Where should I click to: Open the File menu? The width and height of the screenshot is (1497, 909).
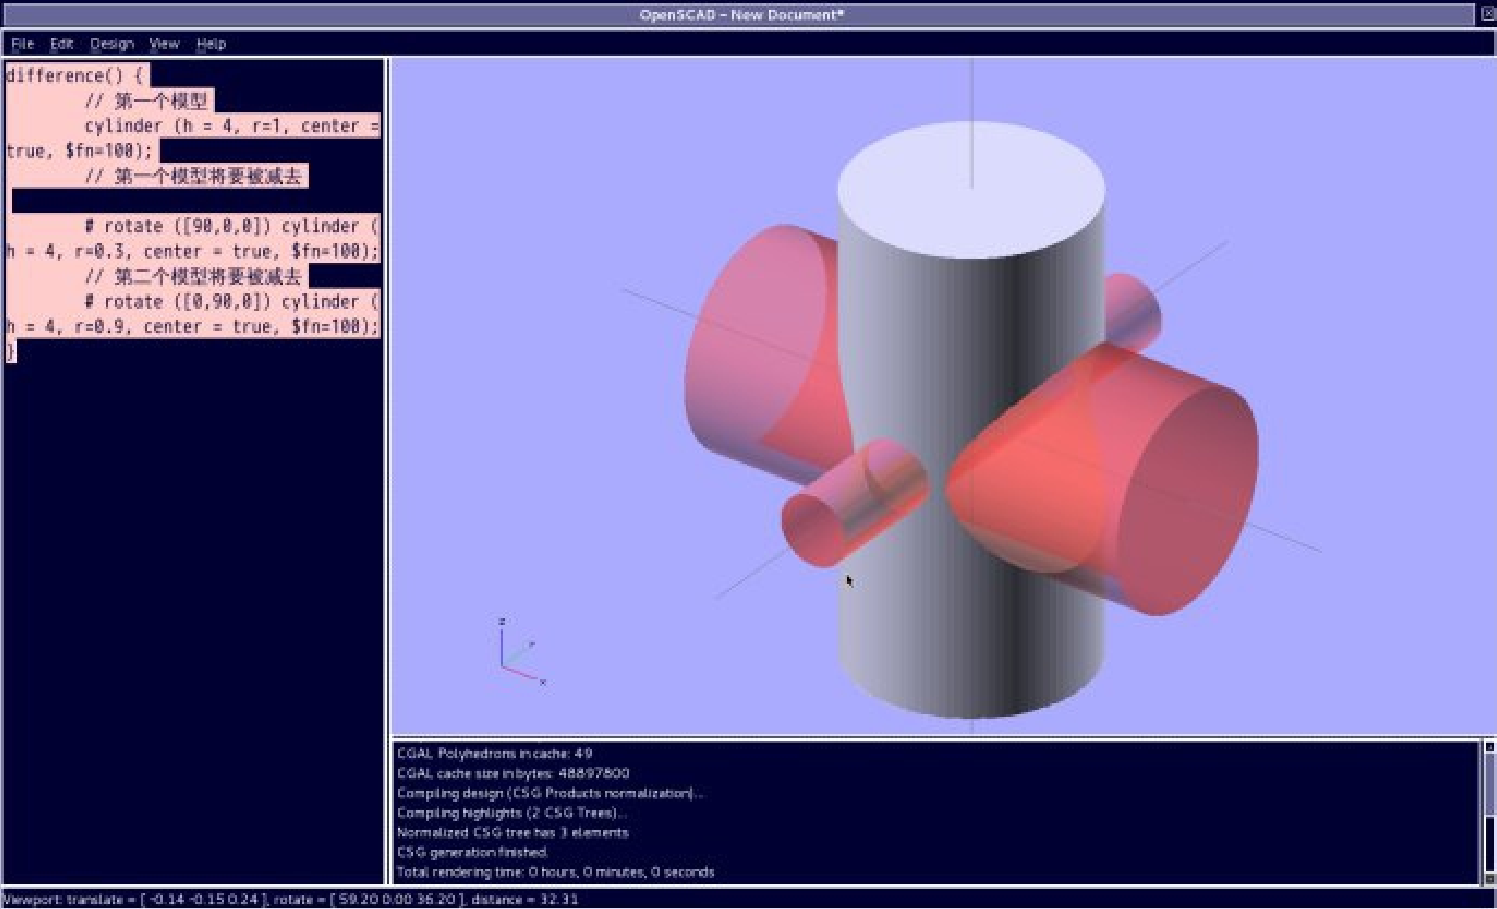coord(22,44)
